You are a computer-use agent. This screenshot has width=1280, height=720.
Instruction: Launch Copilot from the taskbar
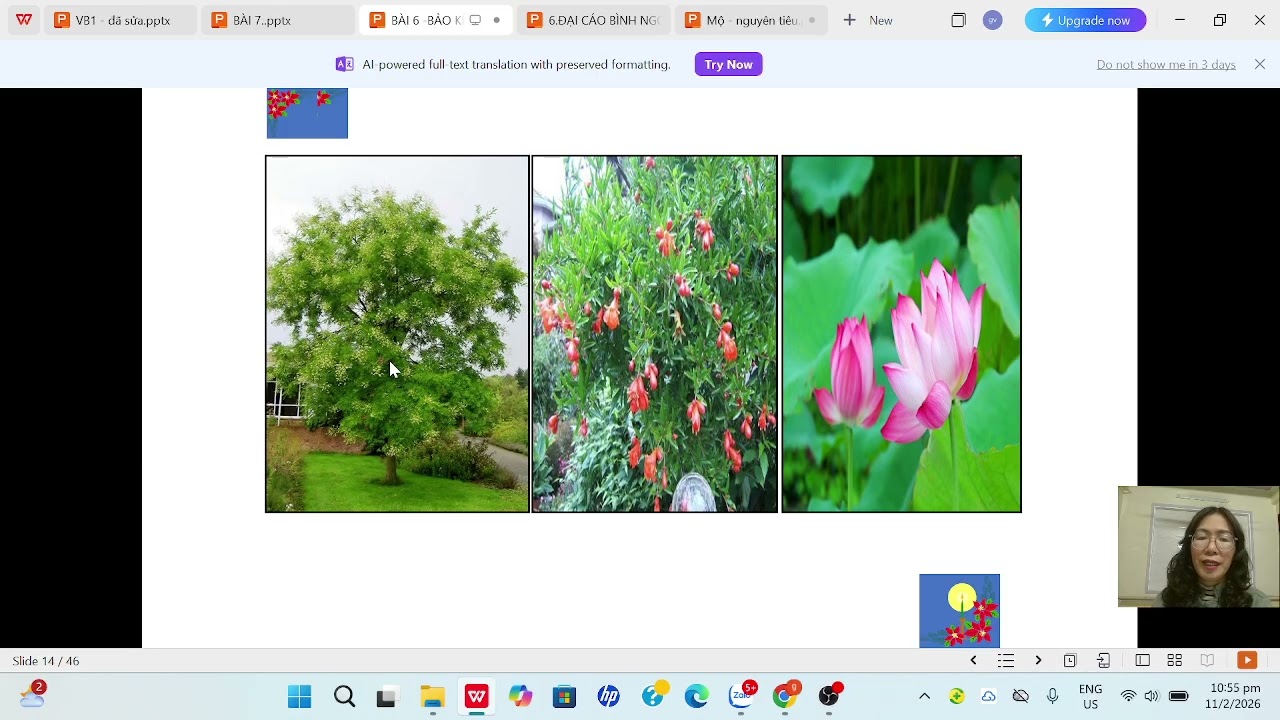520,696
